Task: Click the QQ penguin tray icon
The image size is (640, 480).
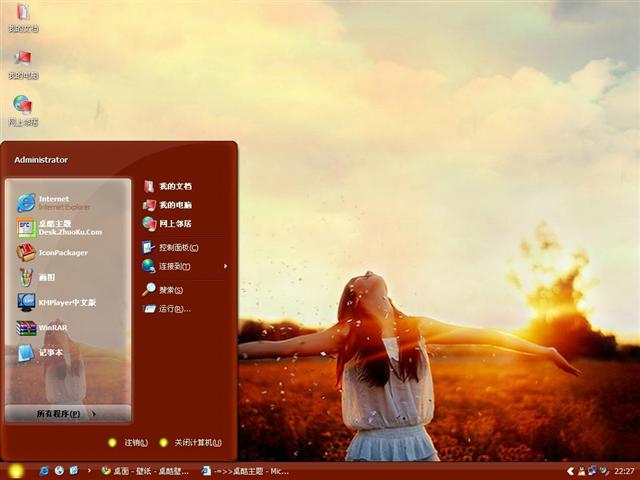Action: [581, 471]
